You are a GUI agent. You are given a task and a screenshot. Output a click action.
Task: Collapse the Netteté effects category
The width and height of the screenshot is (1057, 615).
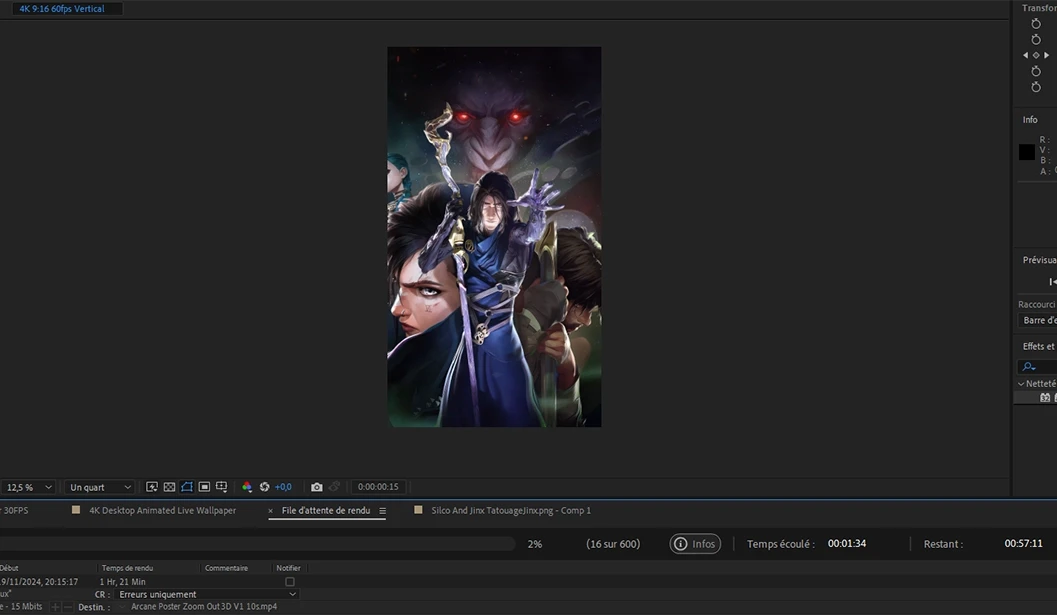click(1021, 384)
